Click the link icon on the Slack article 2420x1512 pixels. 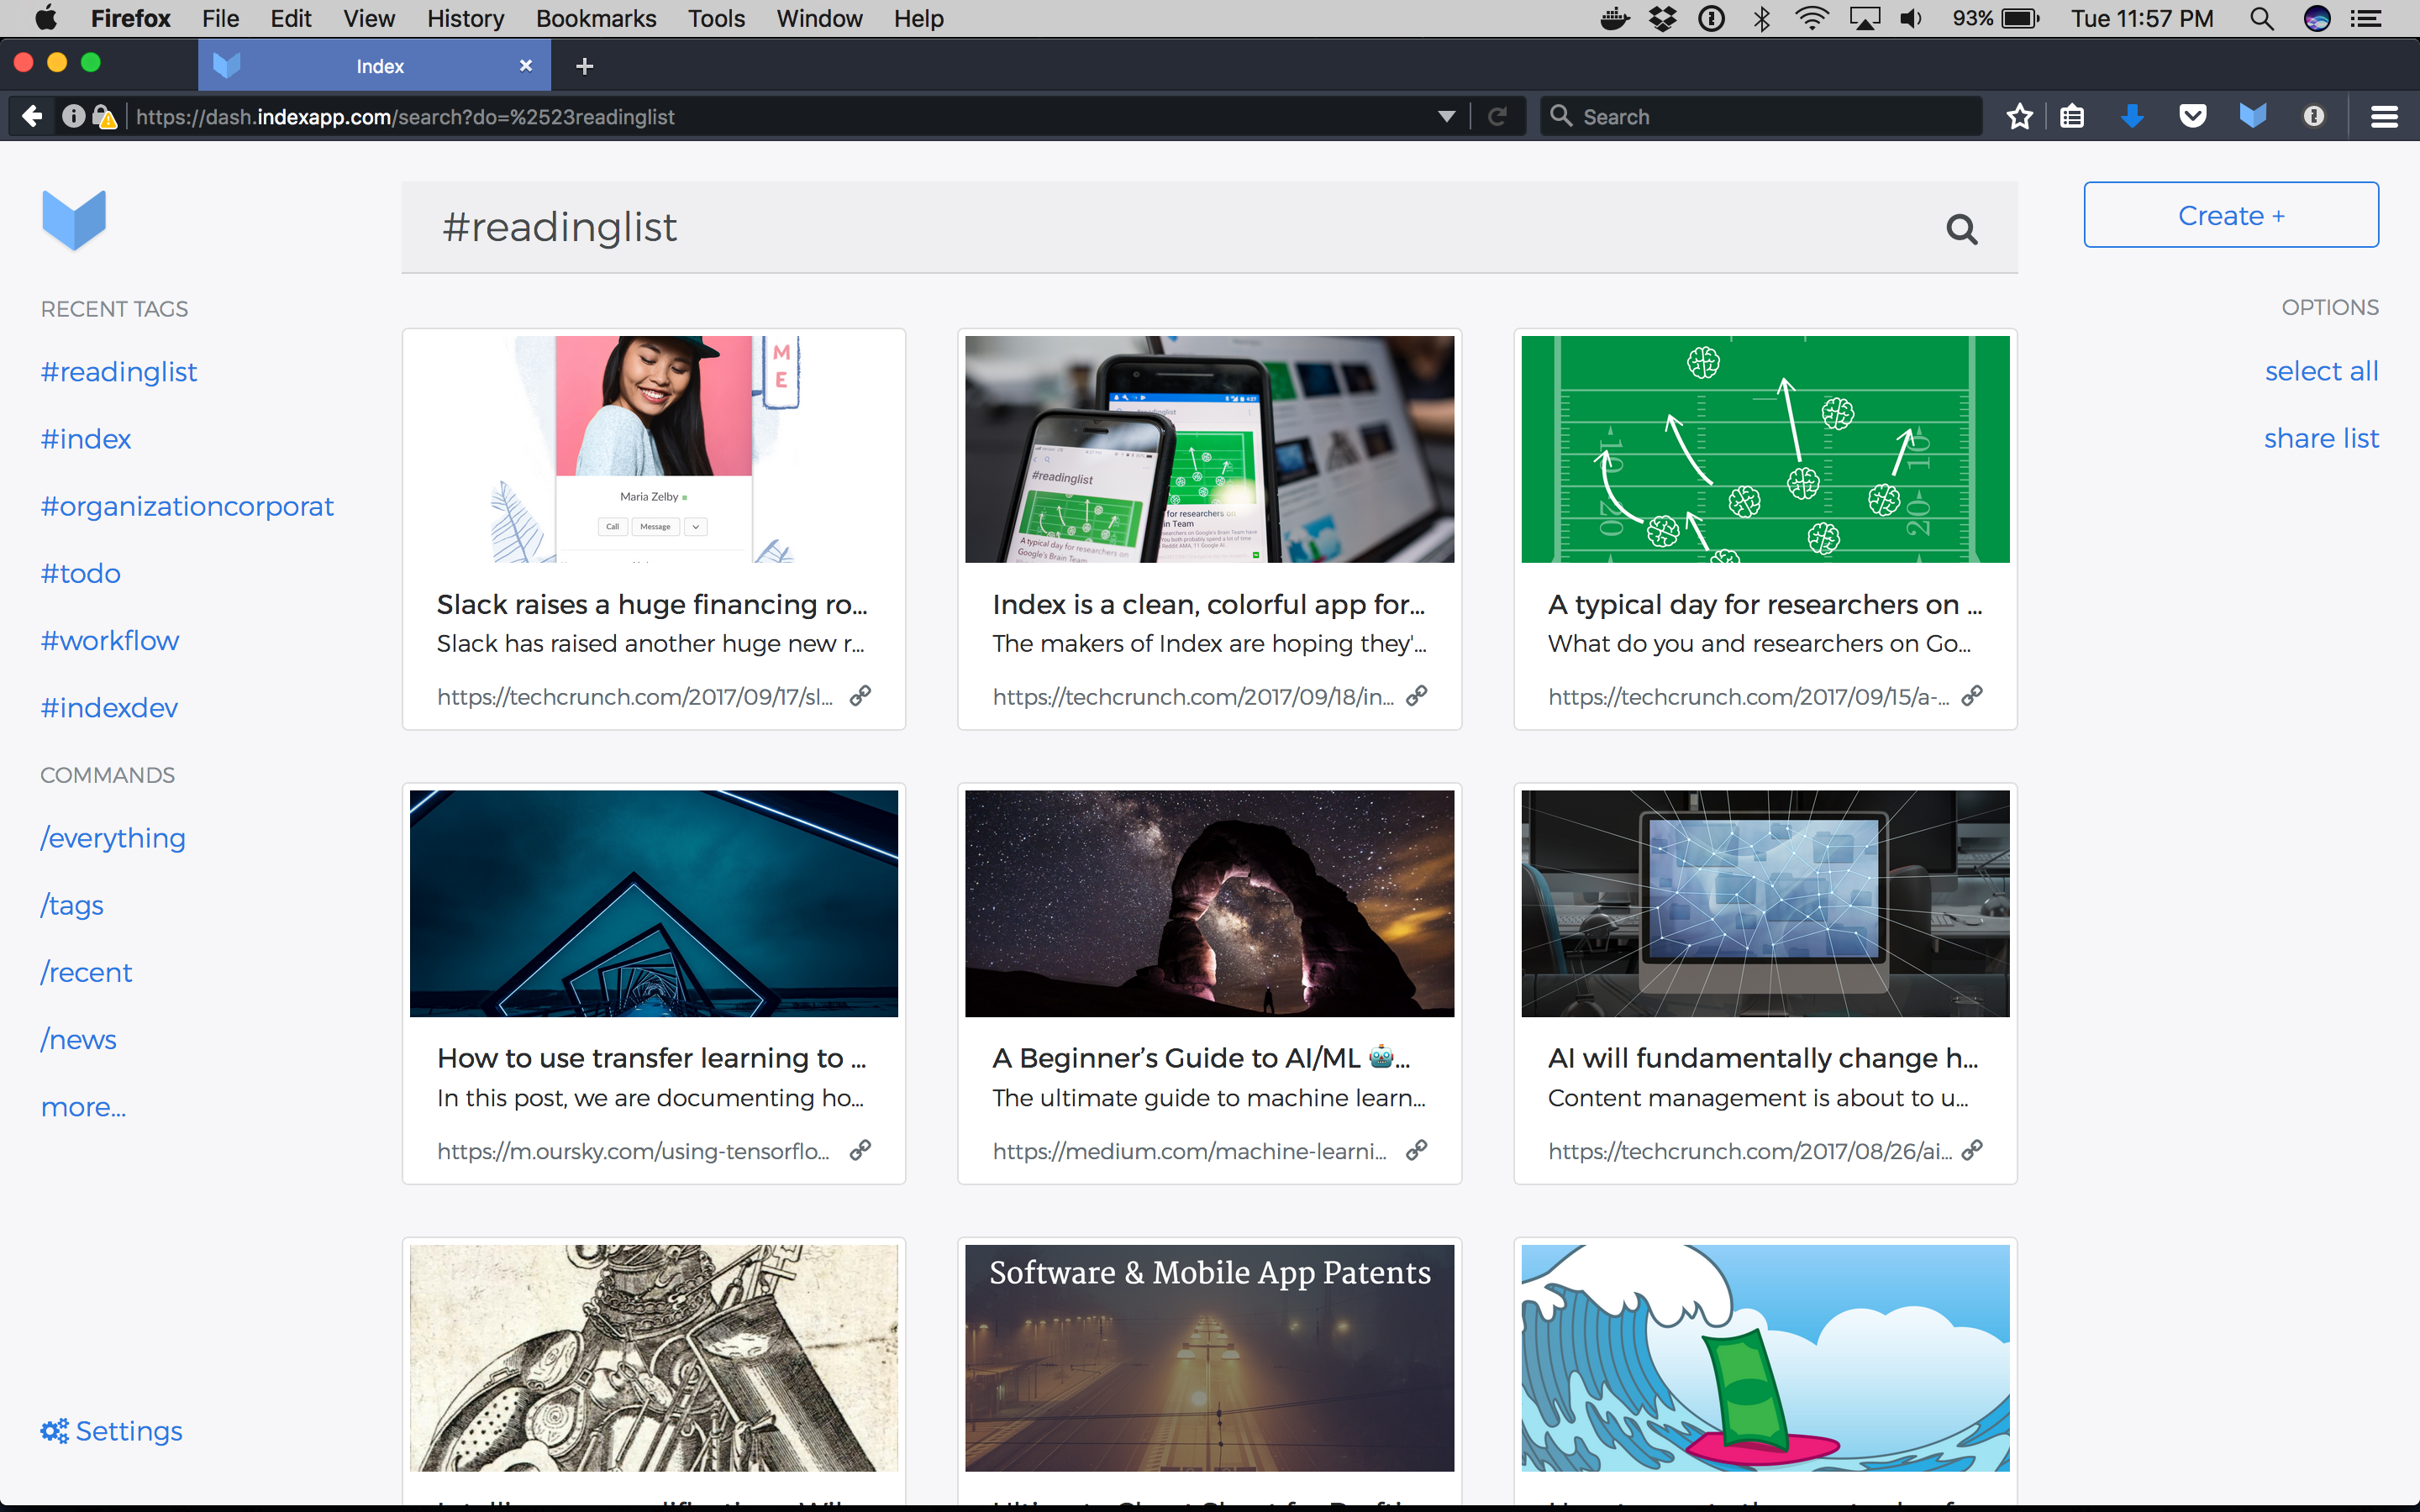point(860,696)
